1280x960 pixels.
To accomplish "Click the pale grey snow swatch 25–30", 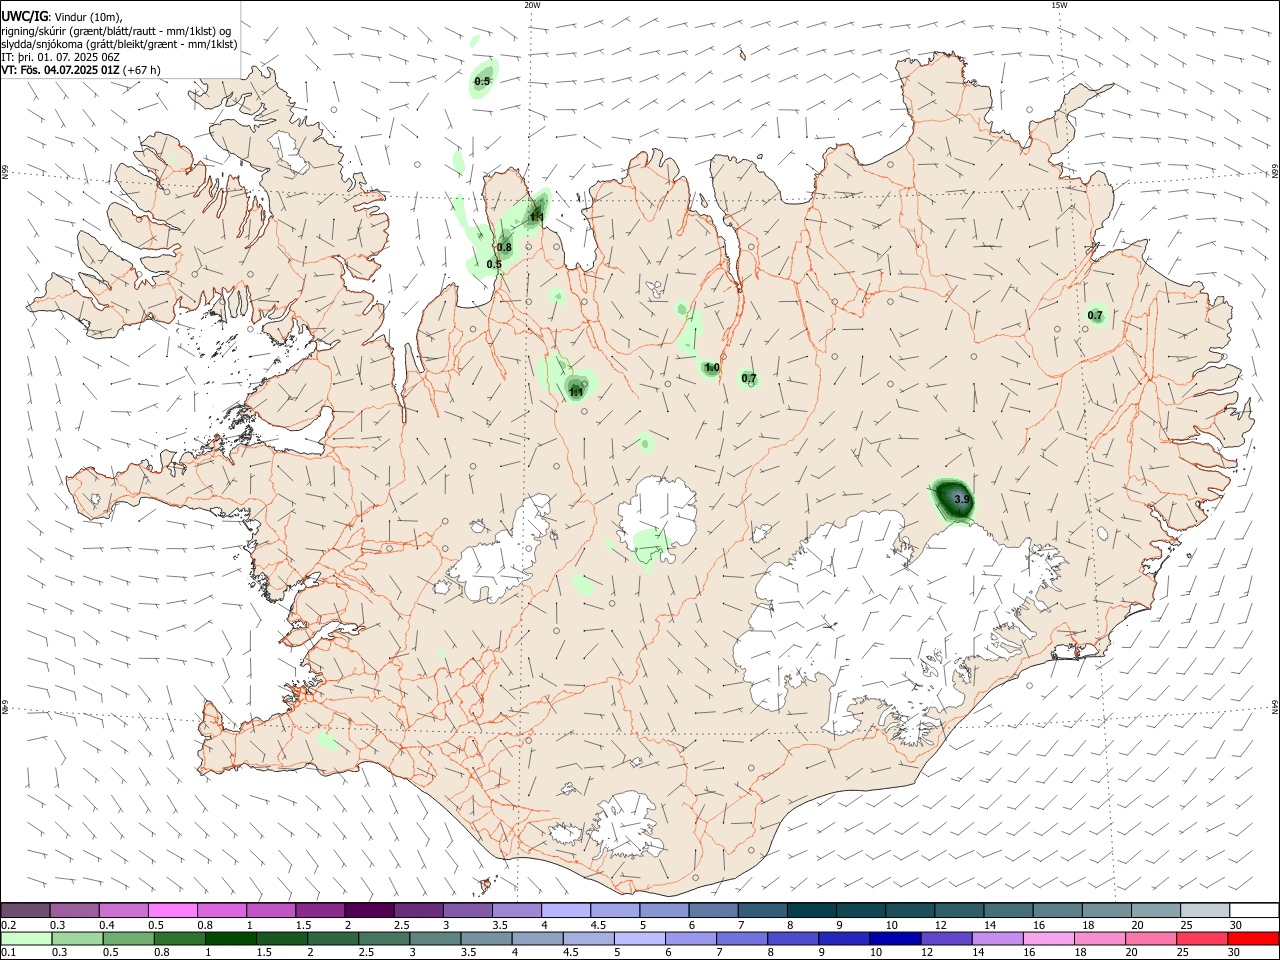I will (x=1206, y=910).
